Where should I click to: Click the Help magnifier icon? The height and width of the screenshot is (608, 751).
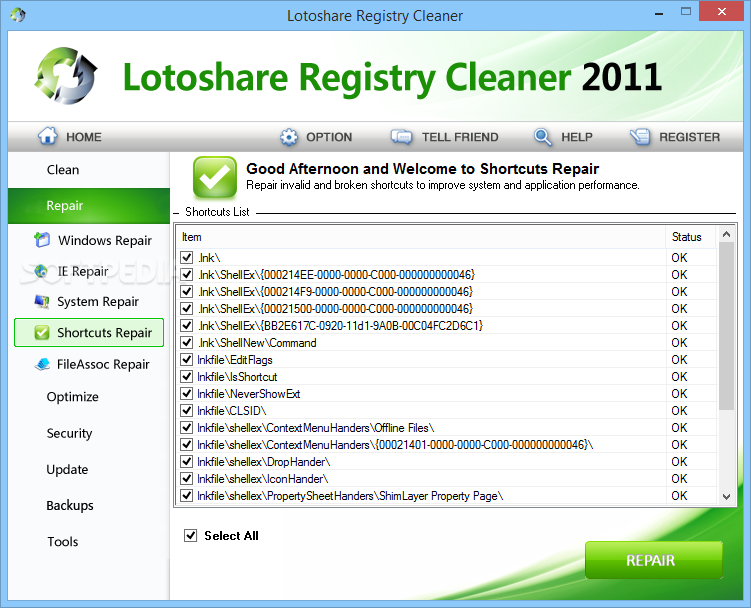(543, 137)
